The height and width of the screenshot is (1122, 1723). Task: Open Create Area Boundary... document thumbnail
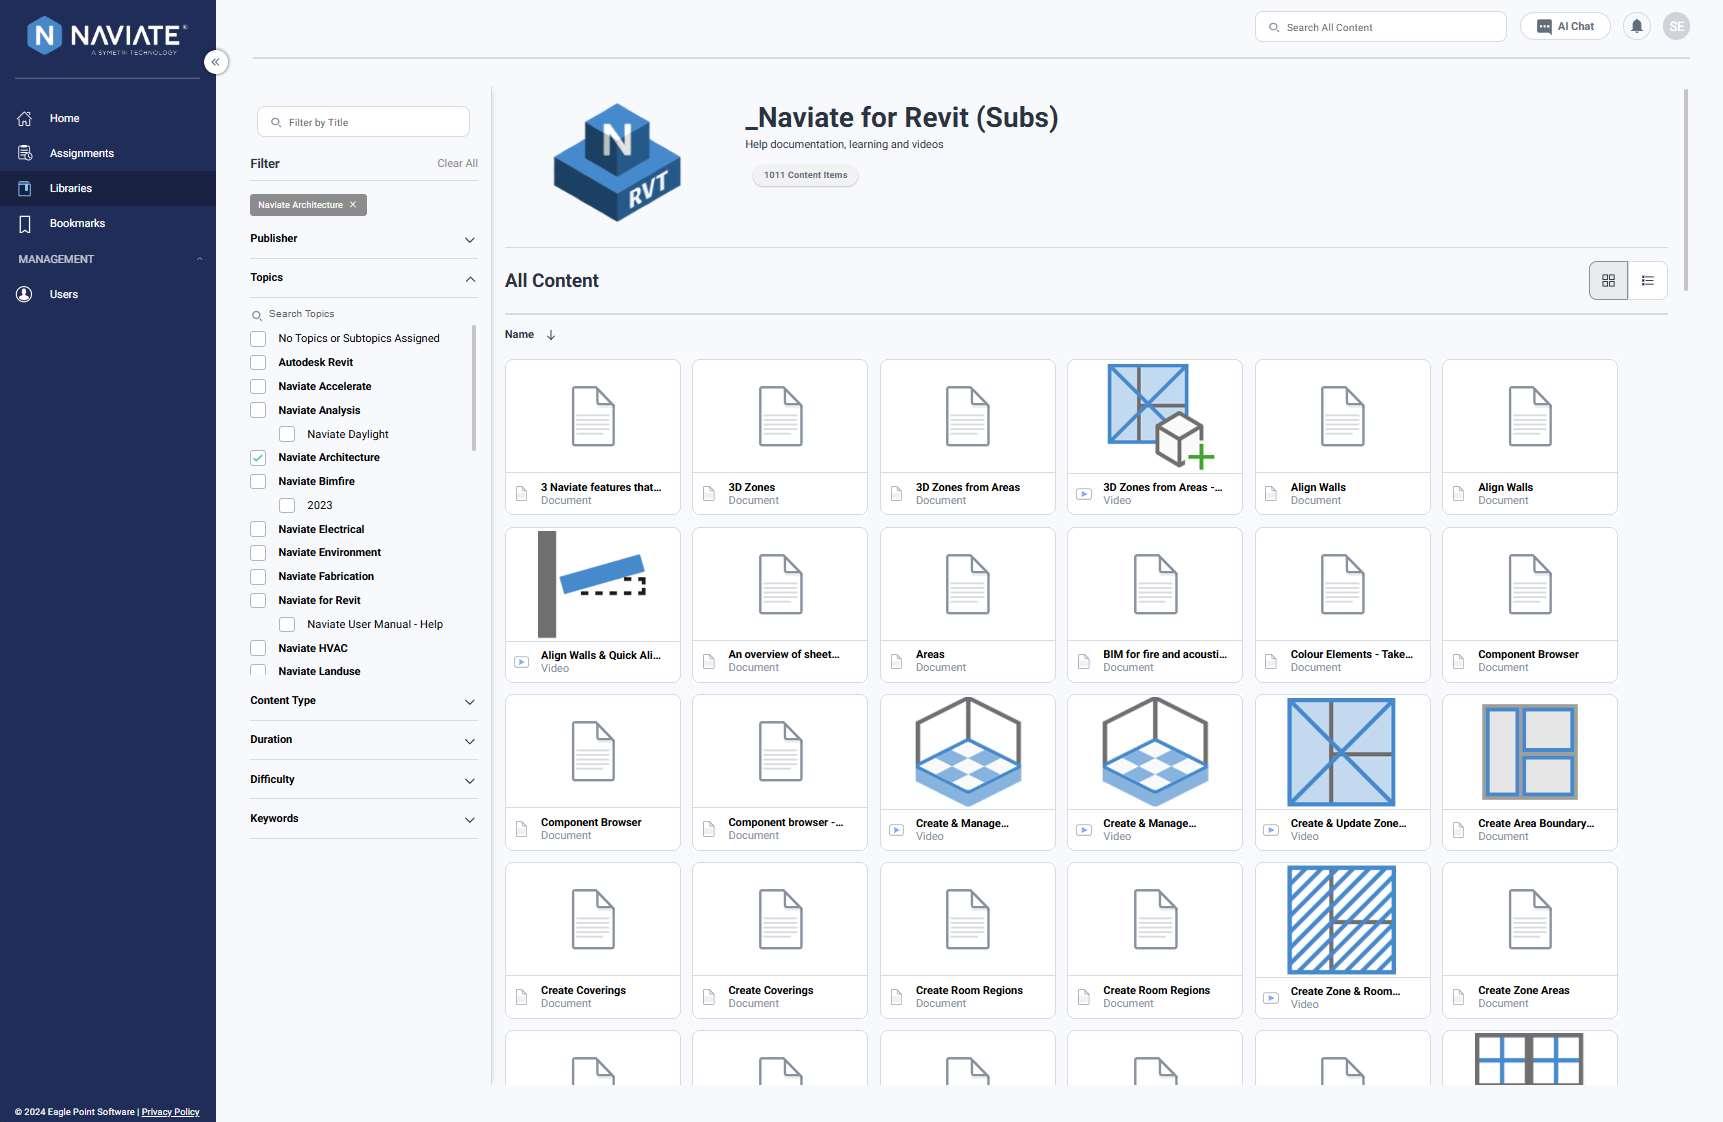(x=1530, y=752)
